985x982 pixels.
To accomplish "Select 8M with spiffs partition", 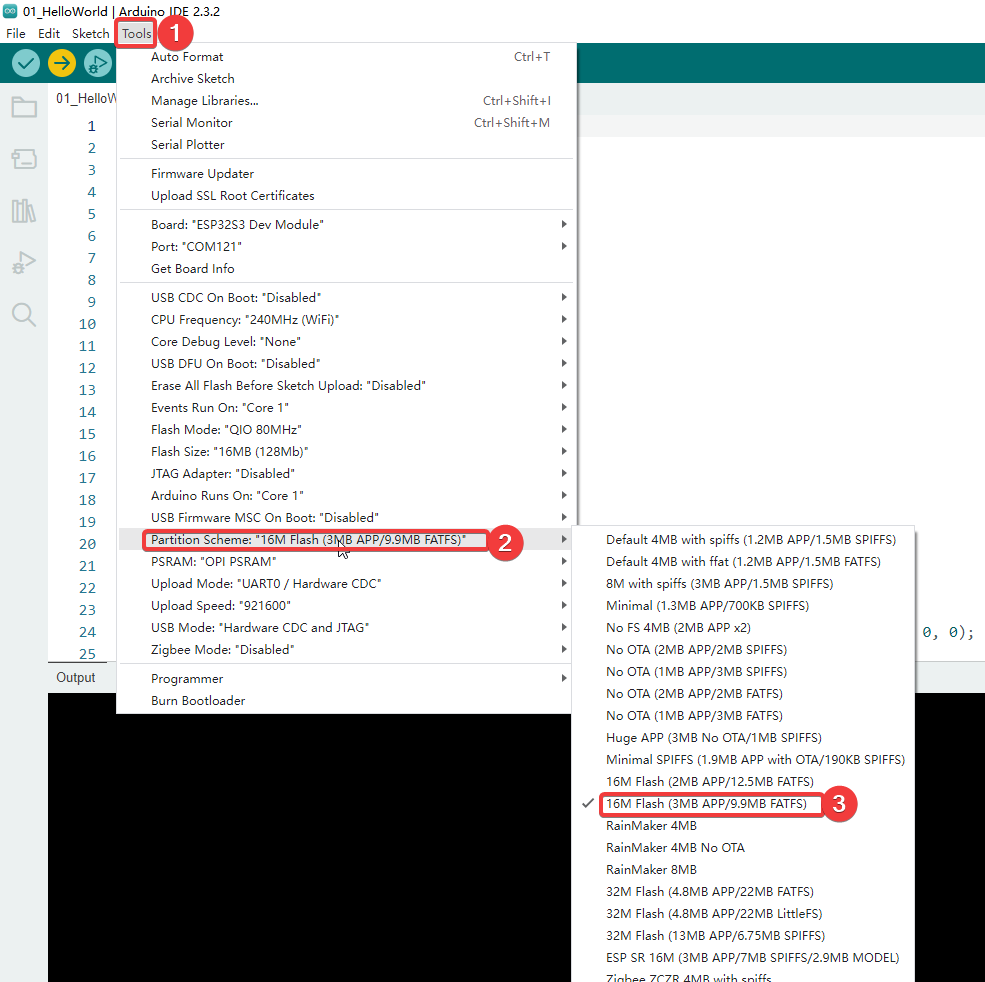I will click(x=743, y=583).
